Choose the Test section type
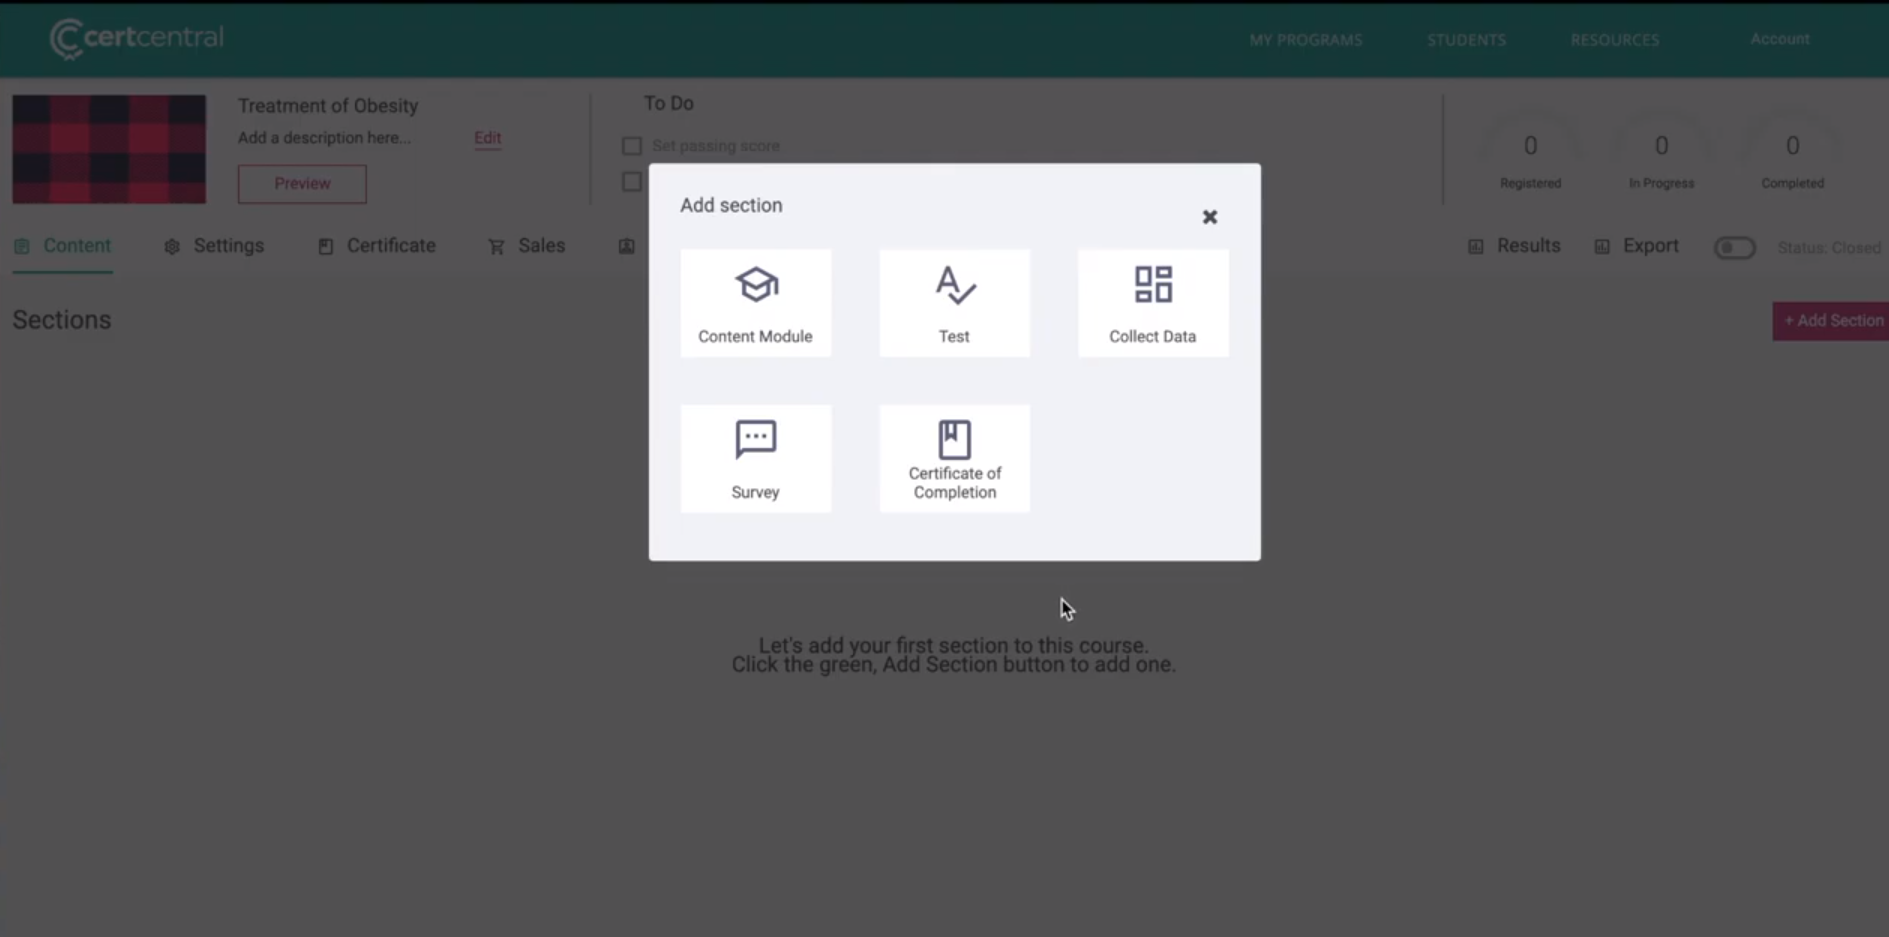This screenshot has width=1889, height=937. coord(953,302)
